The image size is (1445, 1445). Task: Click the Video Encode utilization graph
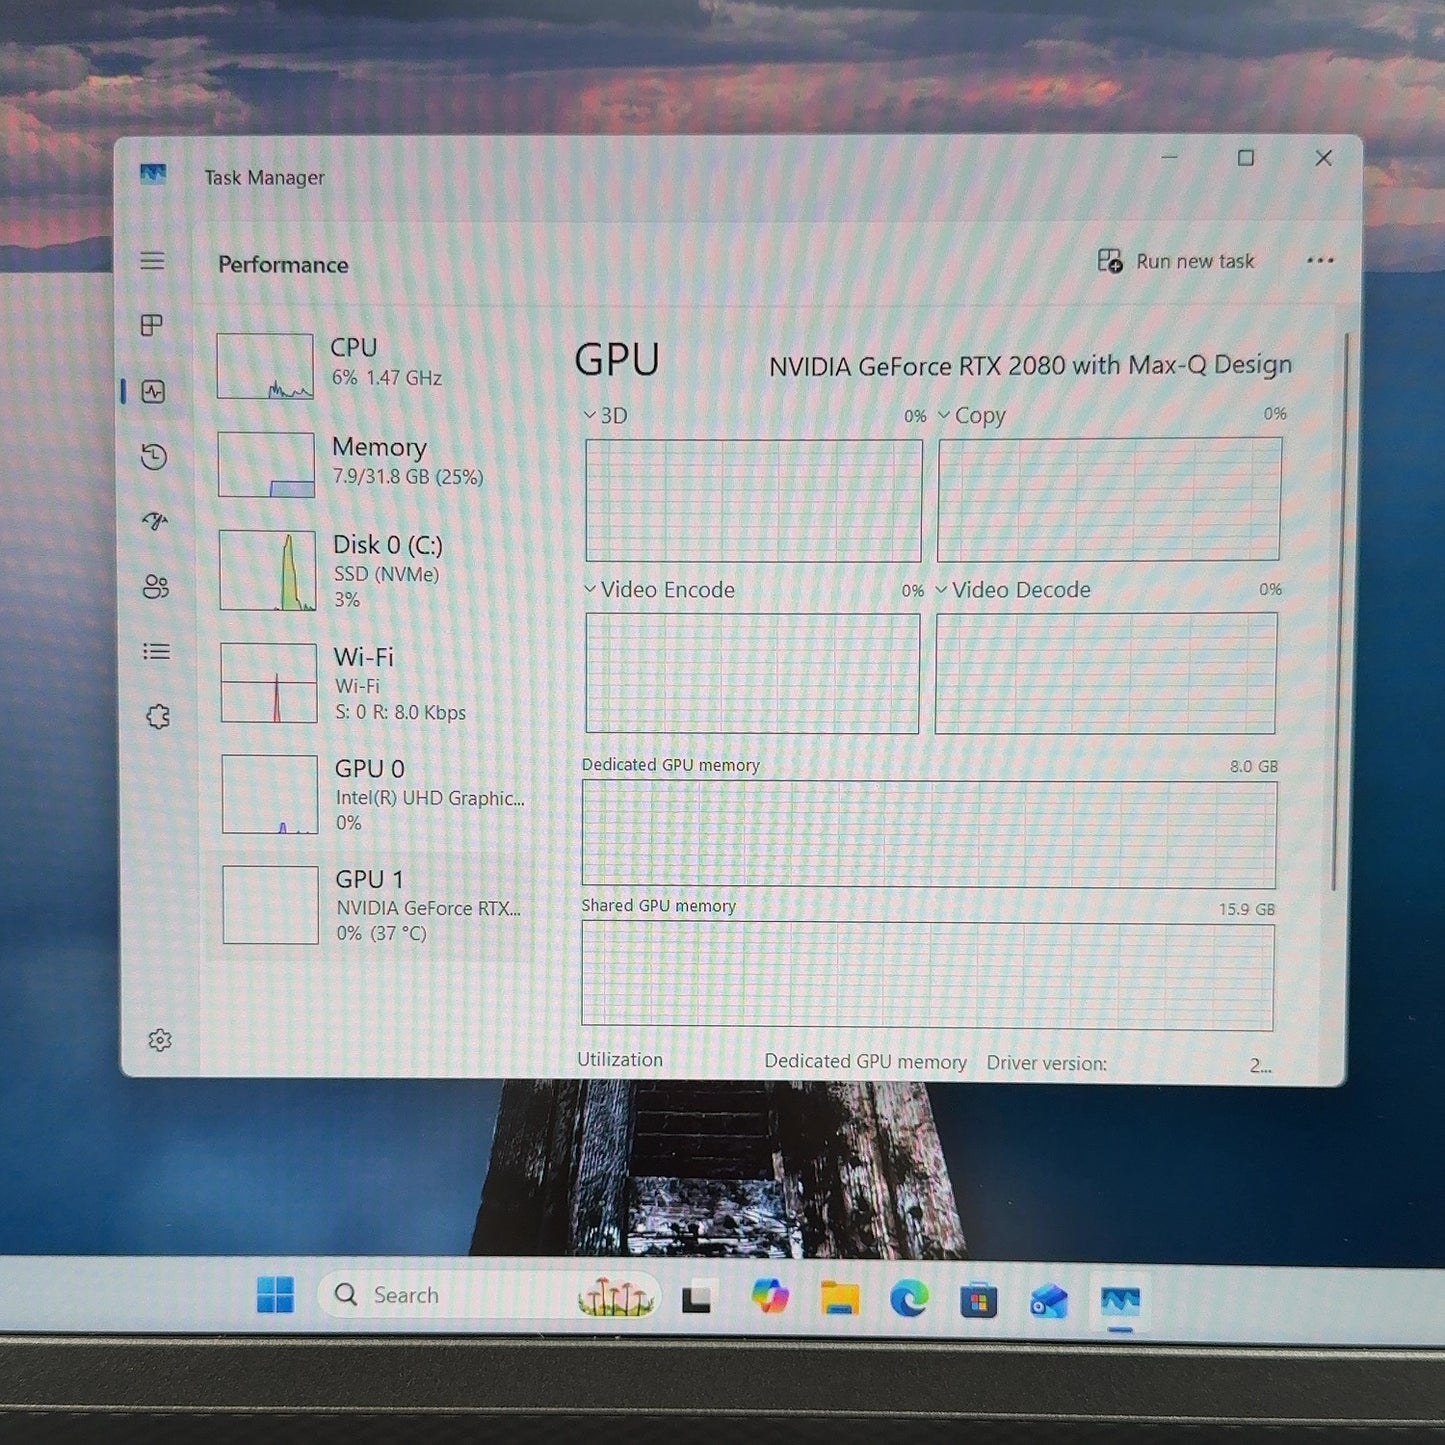[x=752, y=673]
